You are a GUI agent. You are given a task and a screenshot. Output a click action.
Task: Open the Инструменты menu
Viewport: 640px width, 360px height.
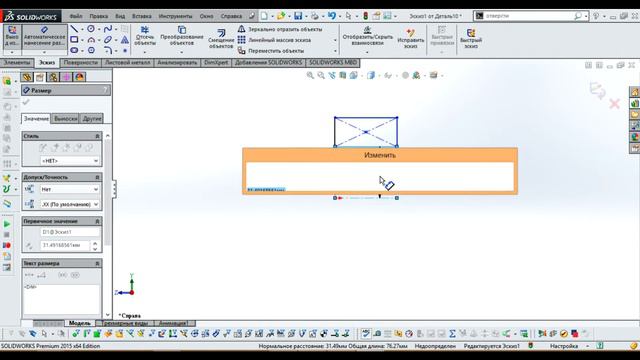176,16
